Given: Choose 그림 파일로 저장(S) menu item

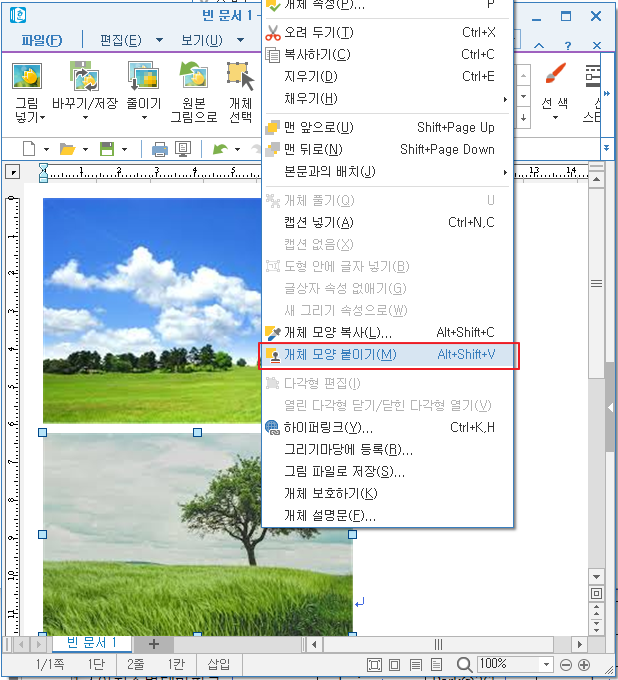Looking at the screenshot, I should (387, 472).
